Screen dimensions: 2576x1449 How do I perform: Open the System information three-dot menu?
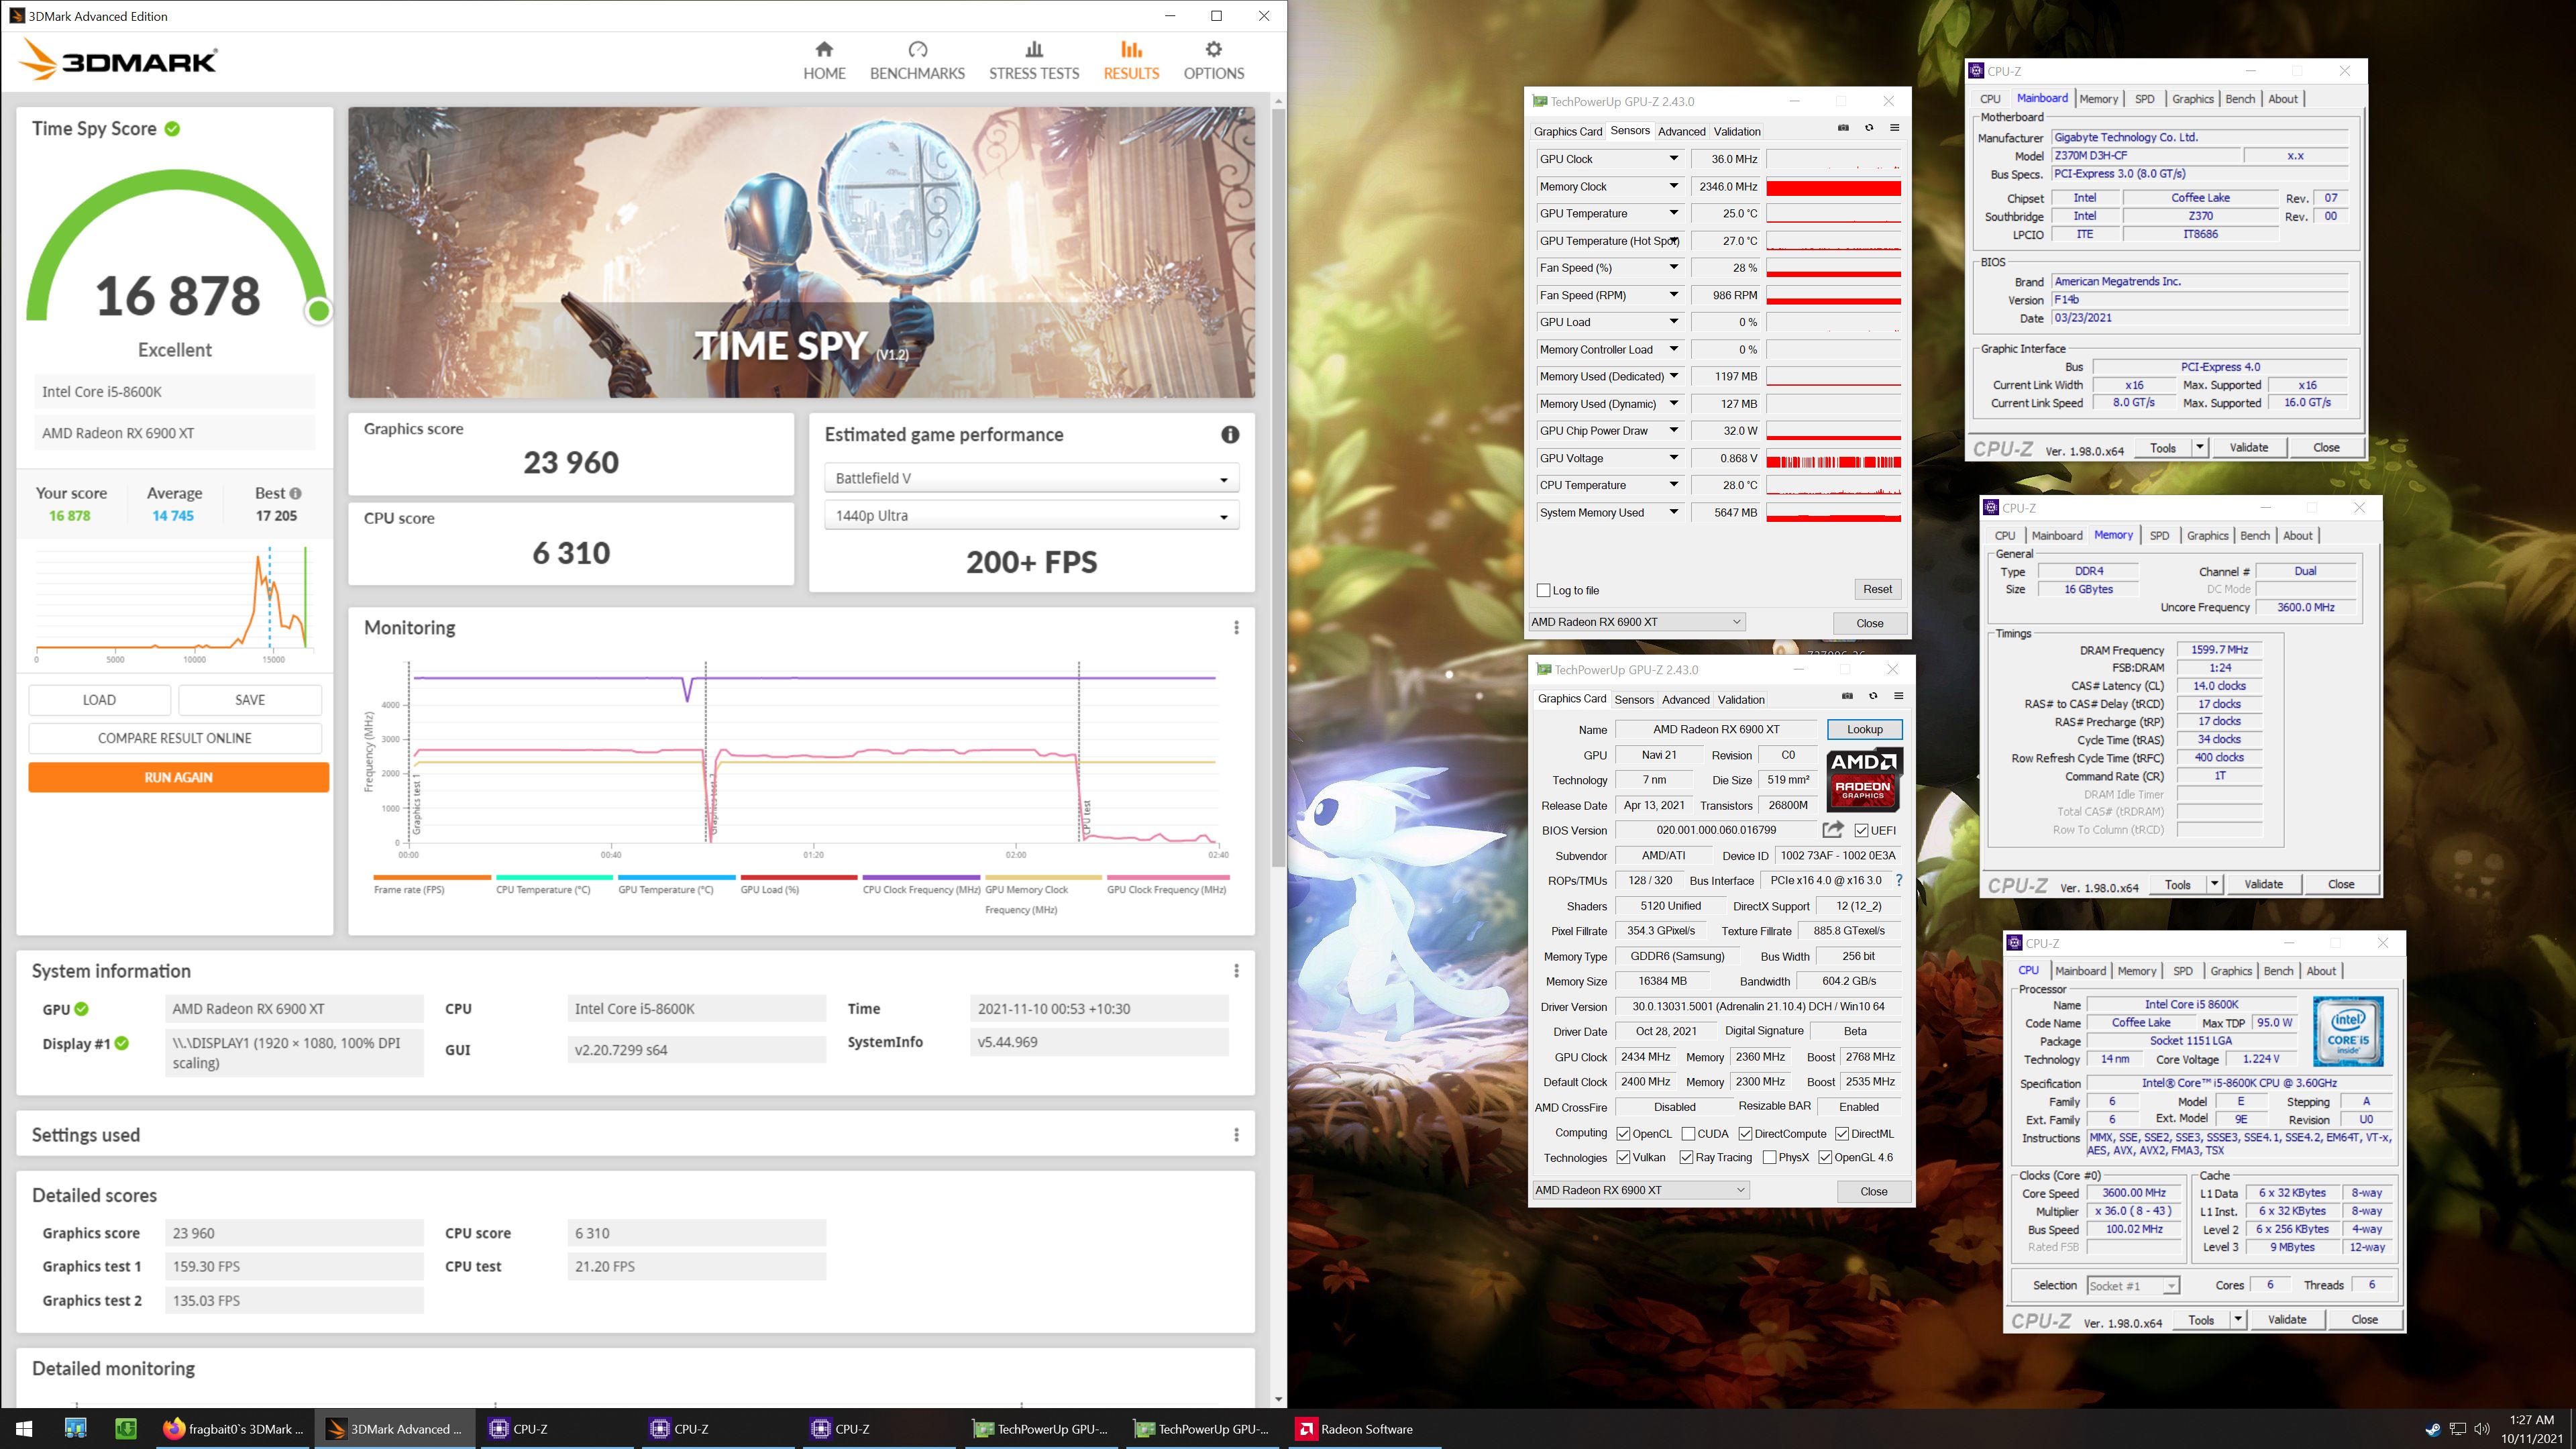tap(1236, 970)
